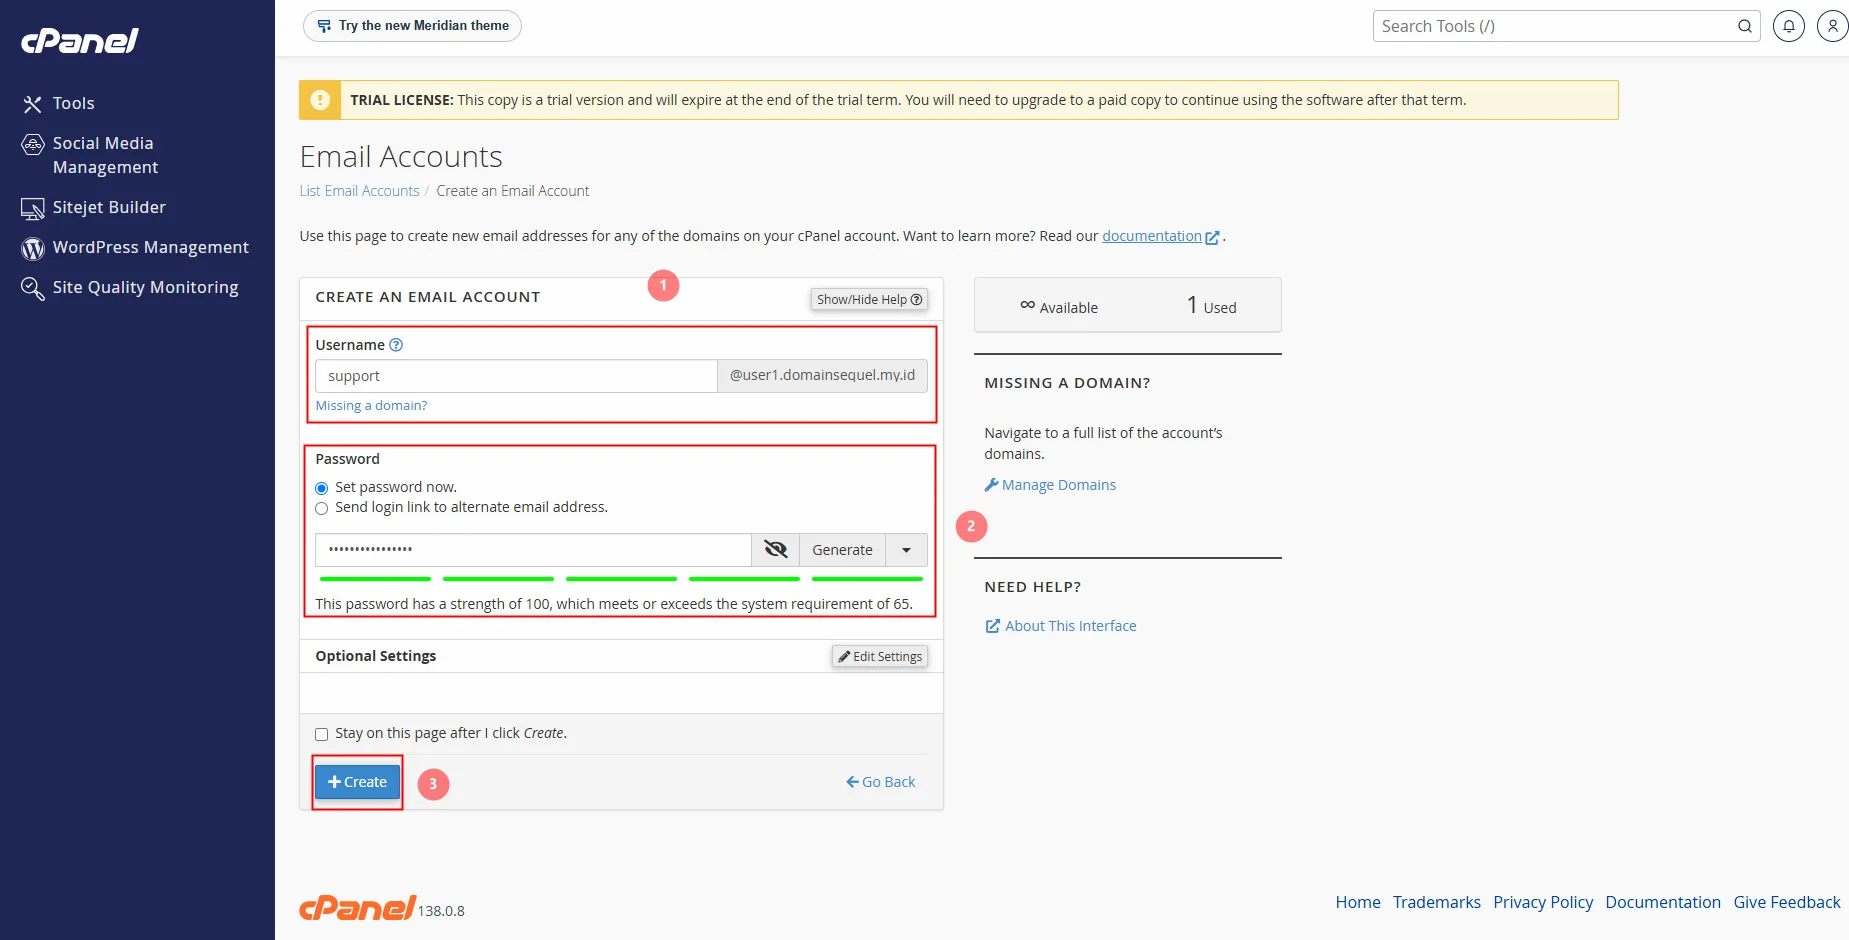Open the user account icon
This screenshot has width=1849, height=940.
1833,26
